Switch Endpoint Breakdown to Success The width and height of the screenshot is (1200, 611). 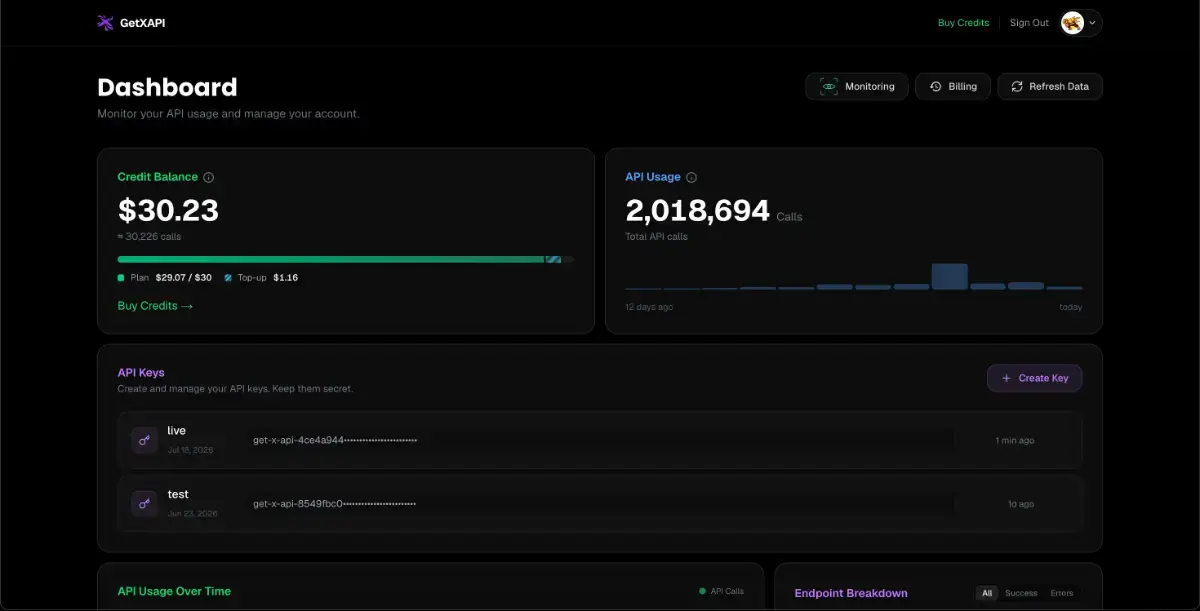[x=1021, y=593]
